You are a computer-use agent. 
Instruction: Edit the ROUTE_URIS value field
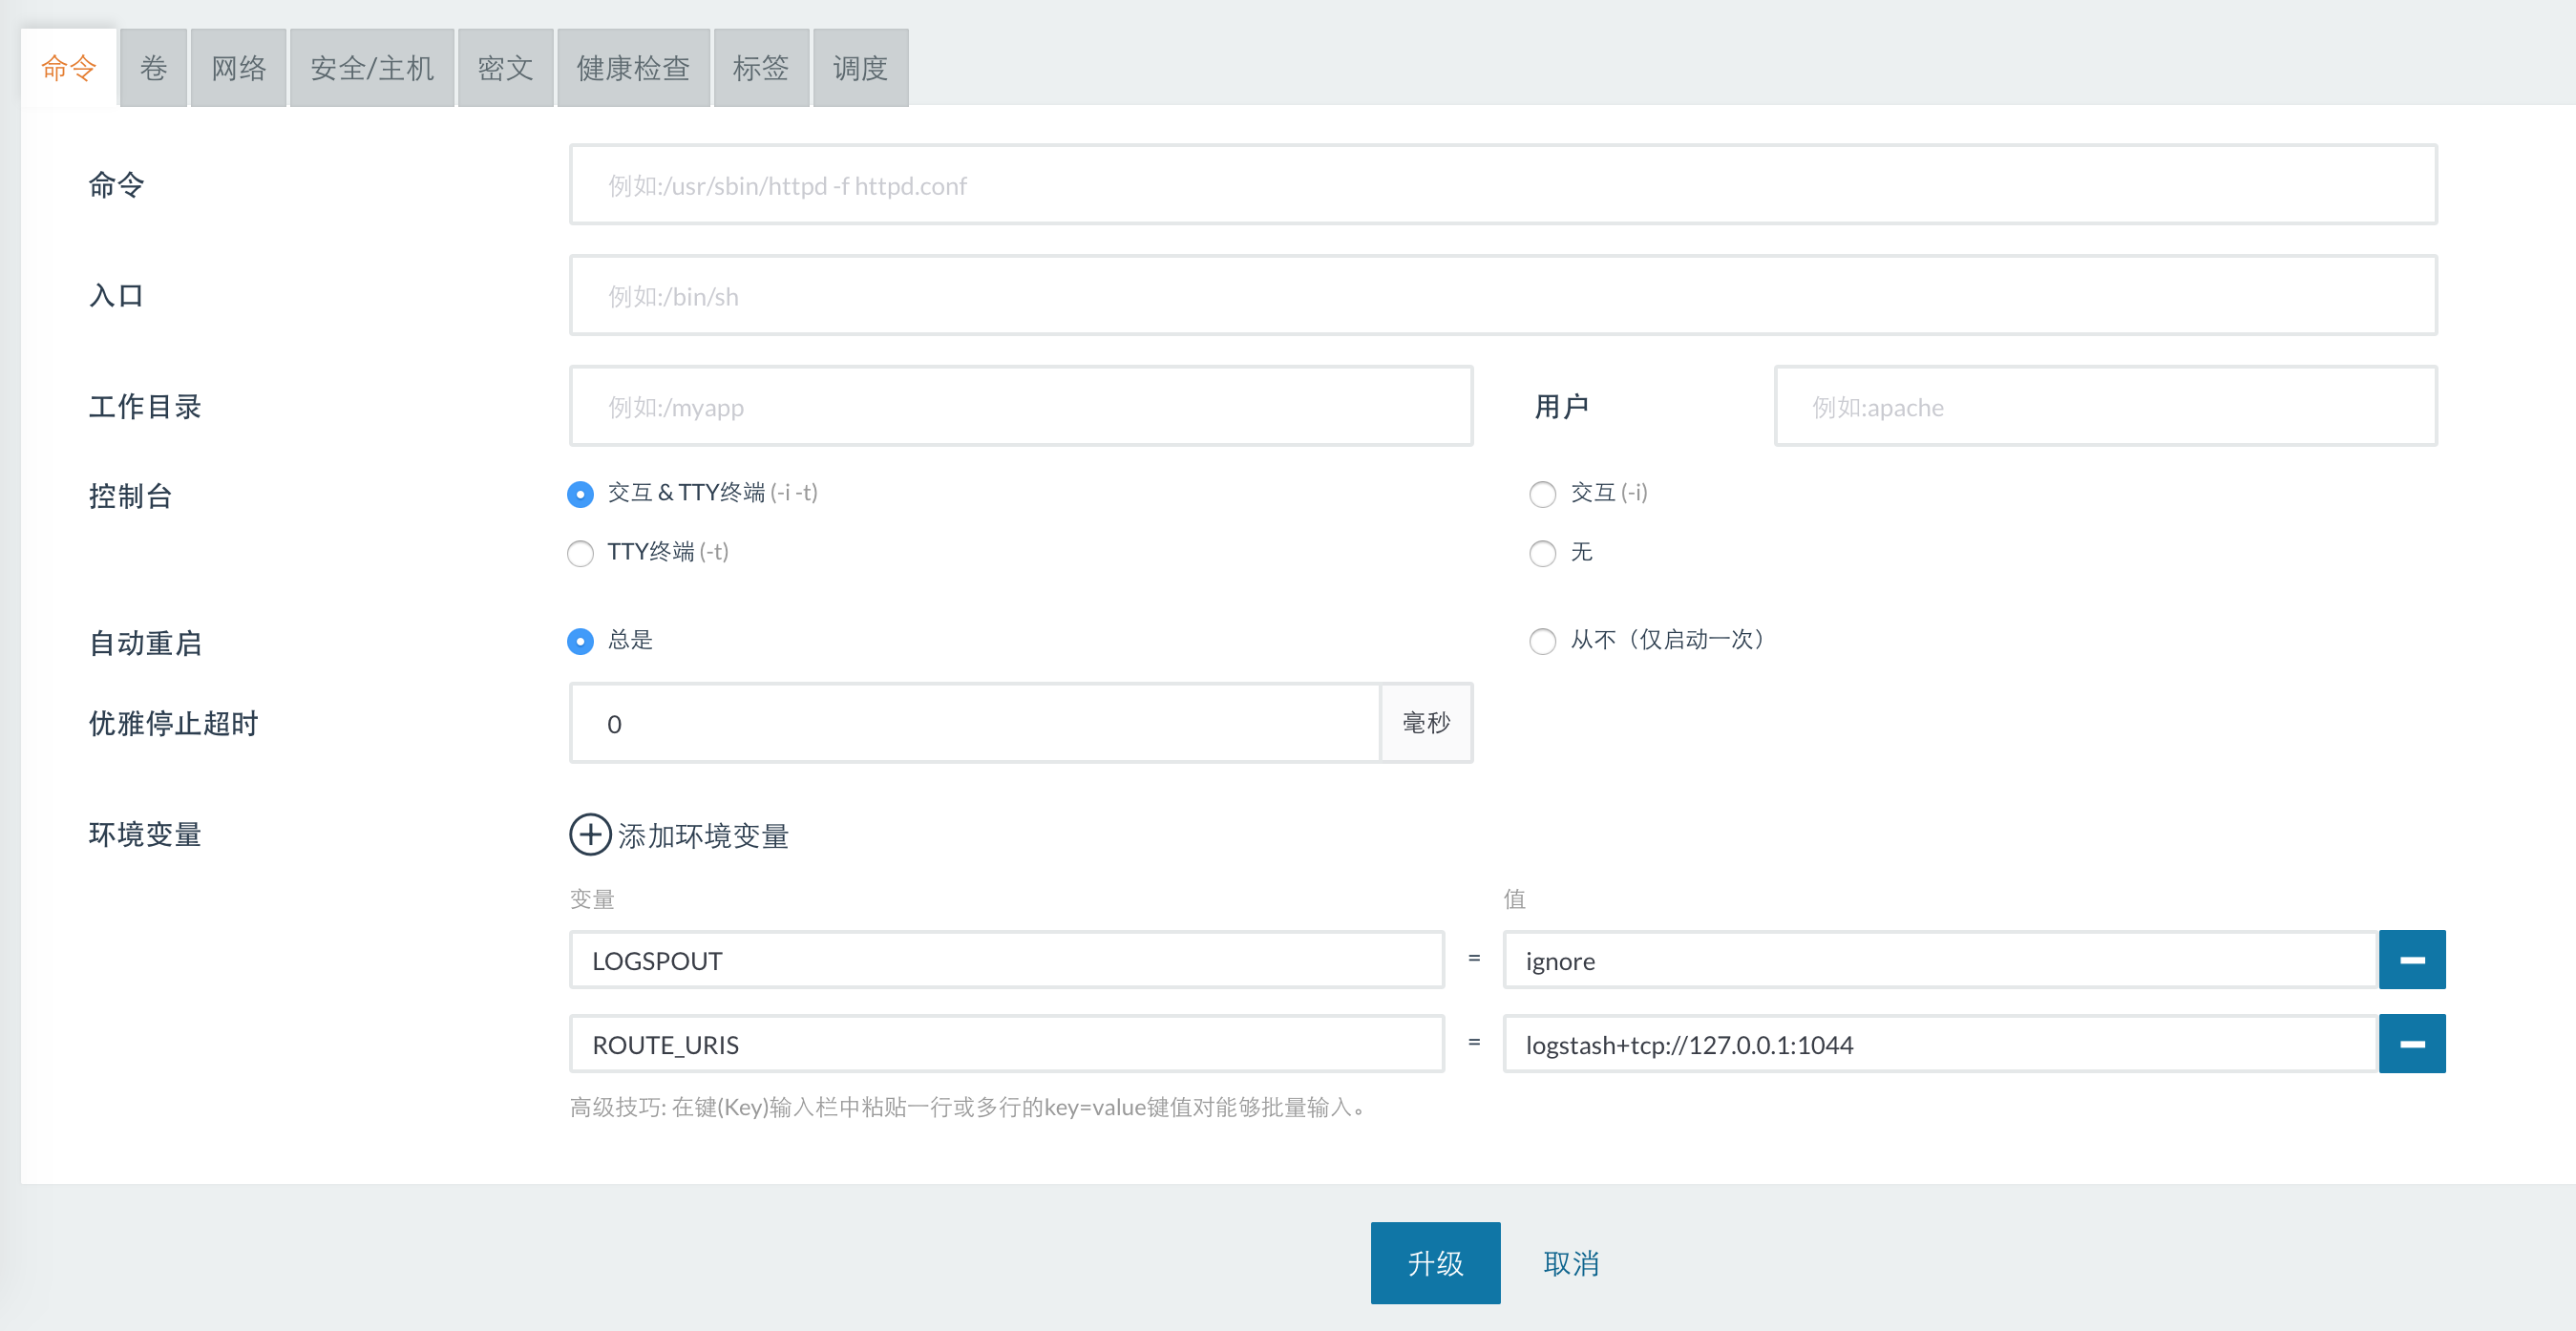click(1938, 1044)
